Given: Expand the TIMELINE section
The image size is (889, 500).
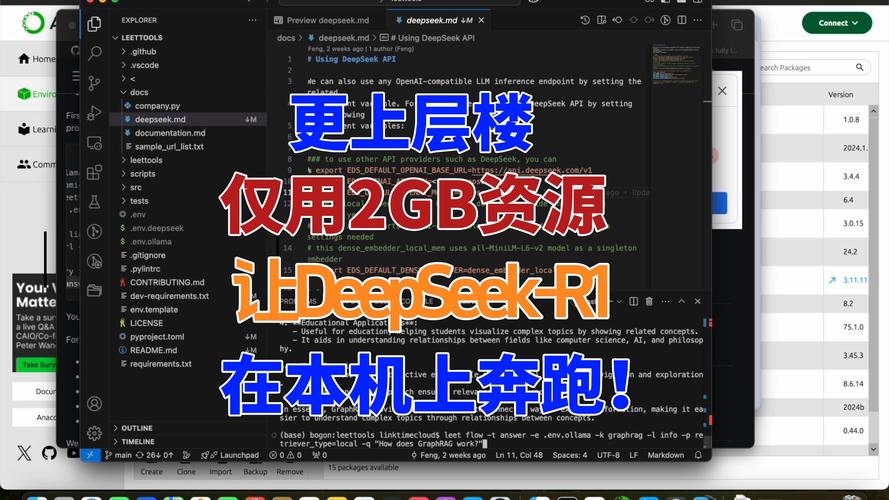Looking at the screenshot, I should click(138, 442).
